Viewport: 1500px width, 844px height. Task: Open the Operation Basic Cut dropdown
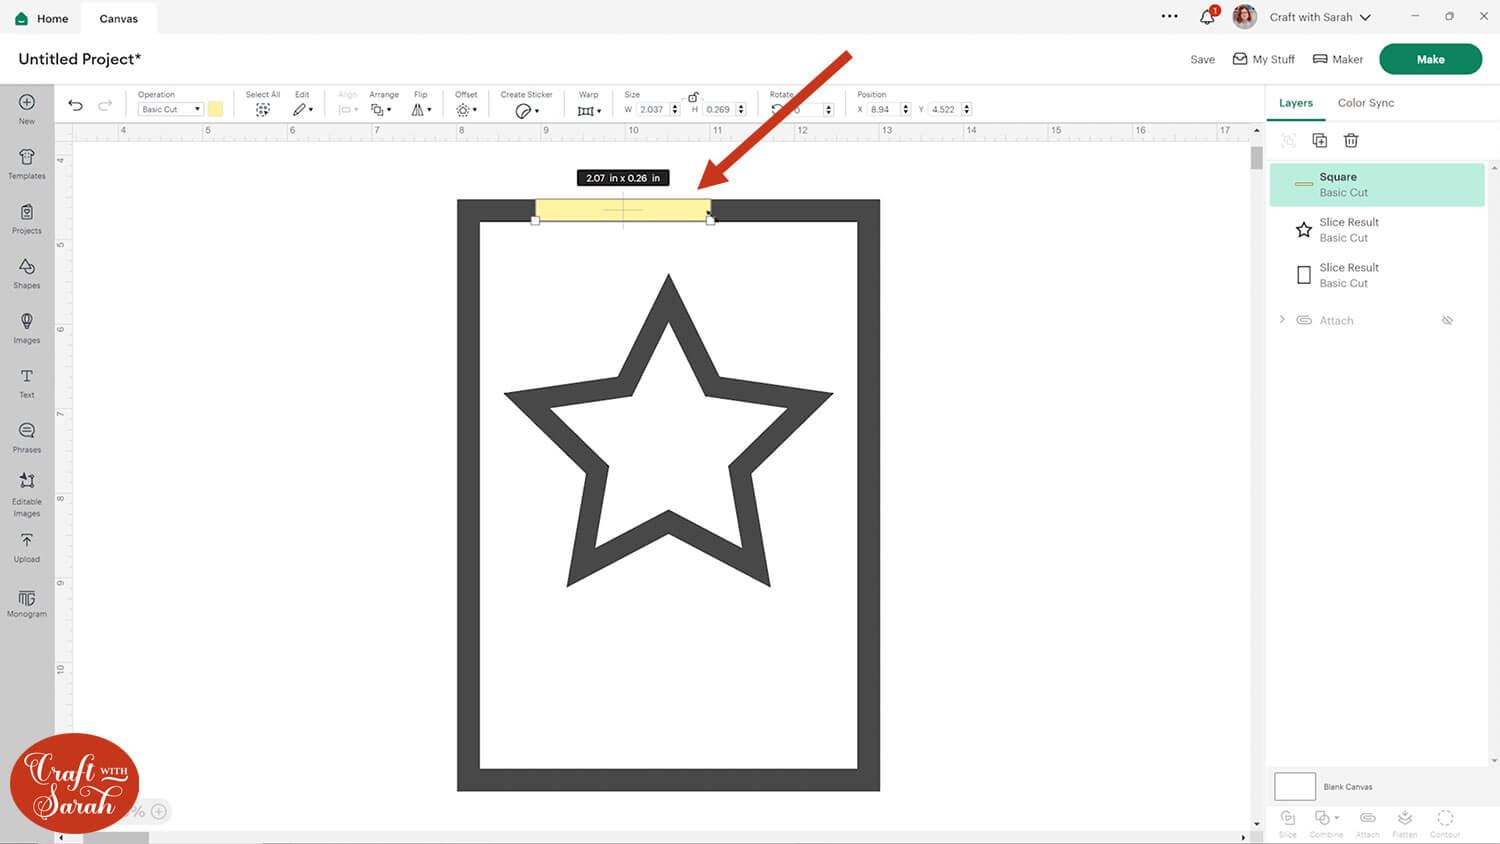click(170, 109)
